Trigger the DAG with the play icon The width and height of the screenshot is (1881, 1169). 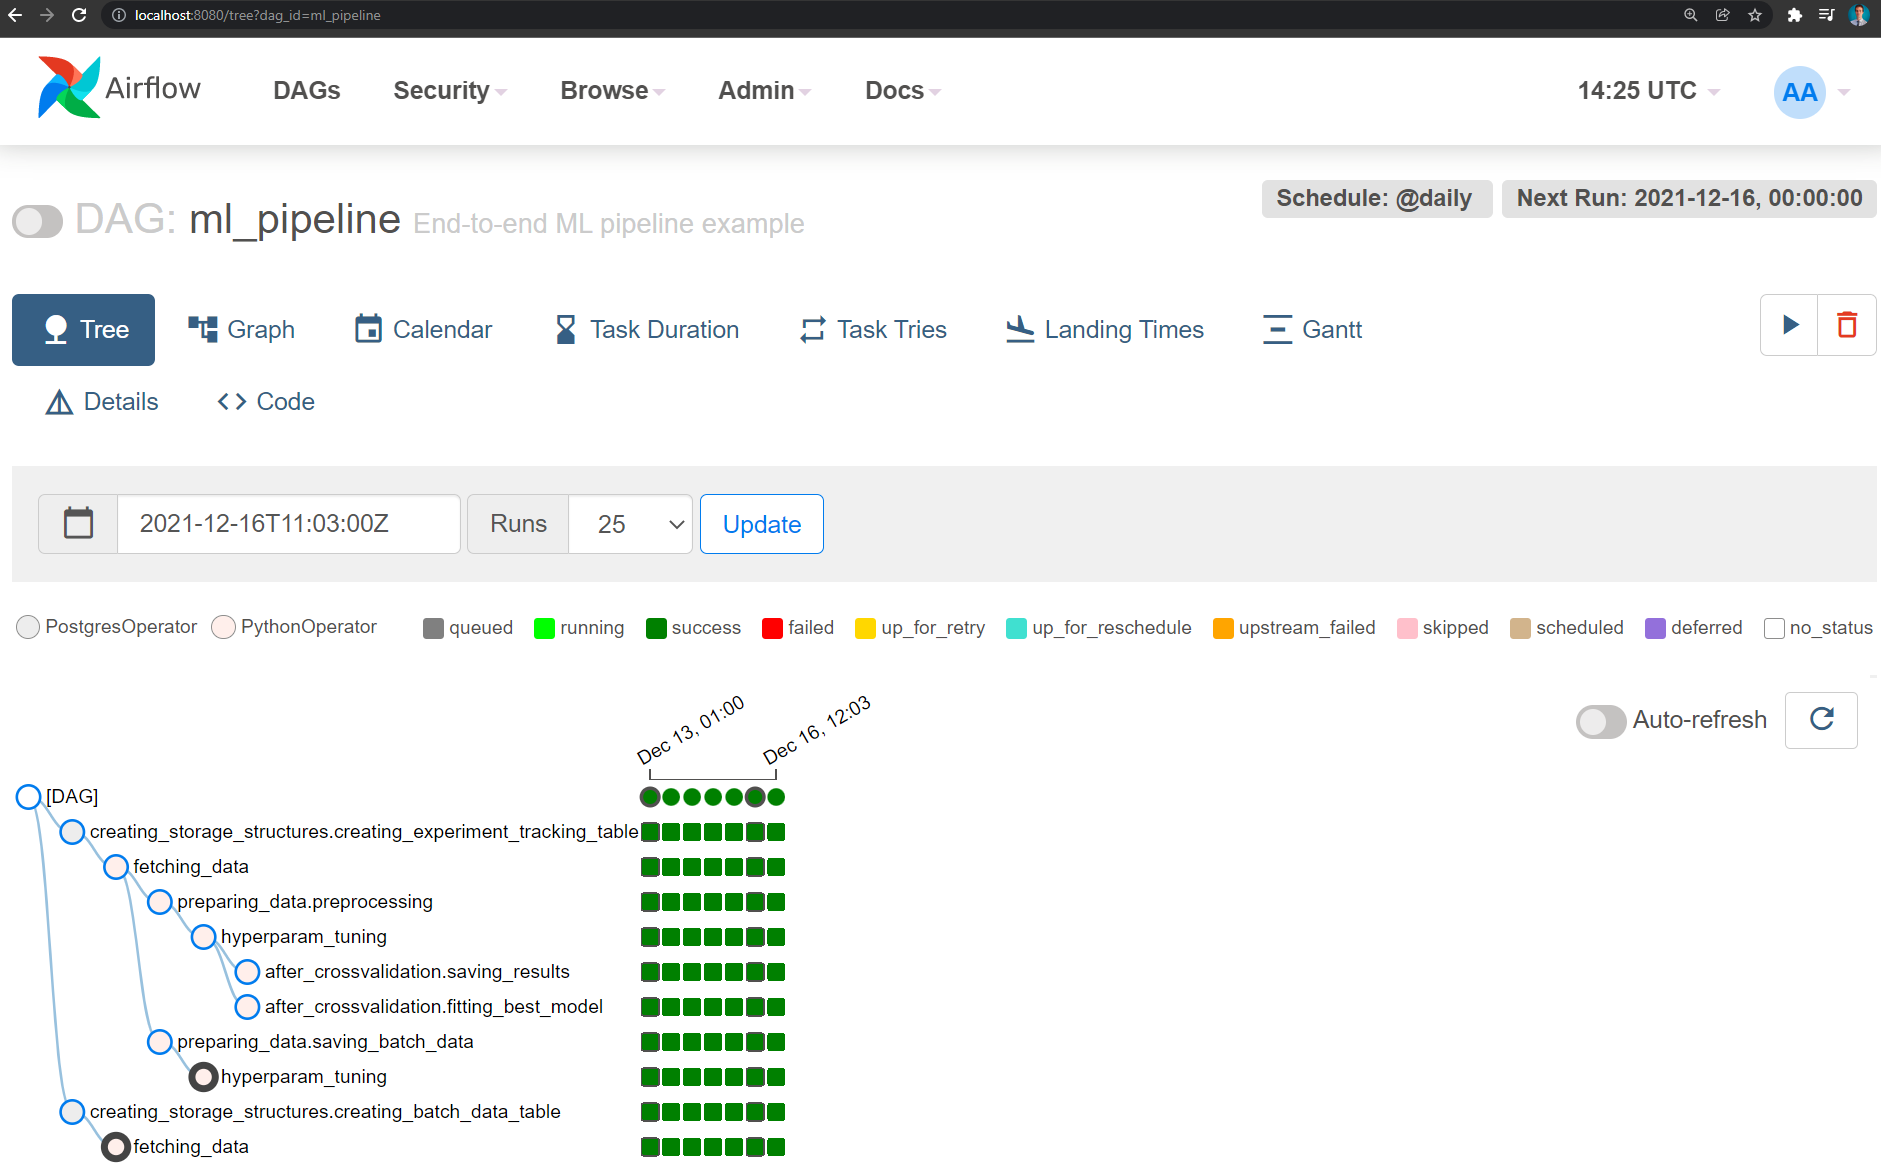pos(1789,325)
